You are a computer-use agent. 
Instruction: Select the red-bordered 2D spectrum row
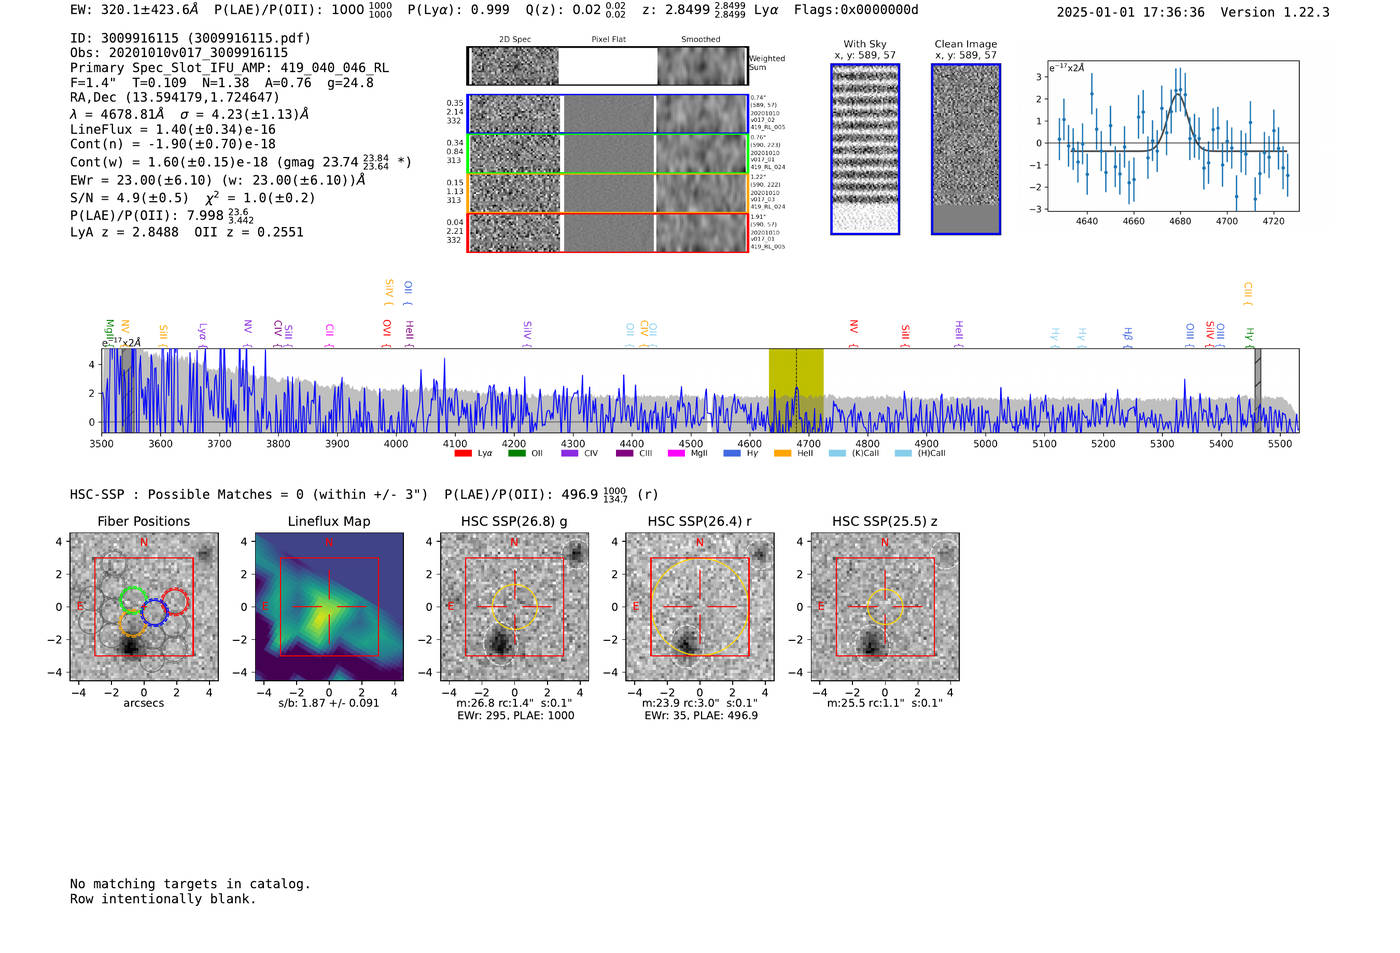pyautogui.click(x=608, y=232)
